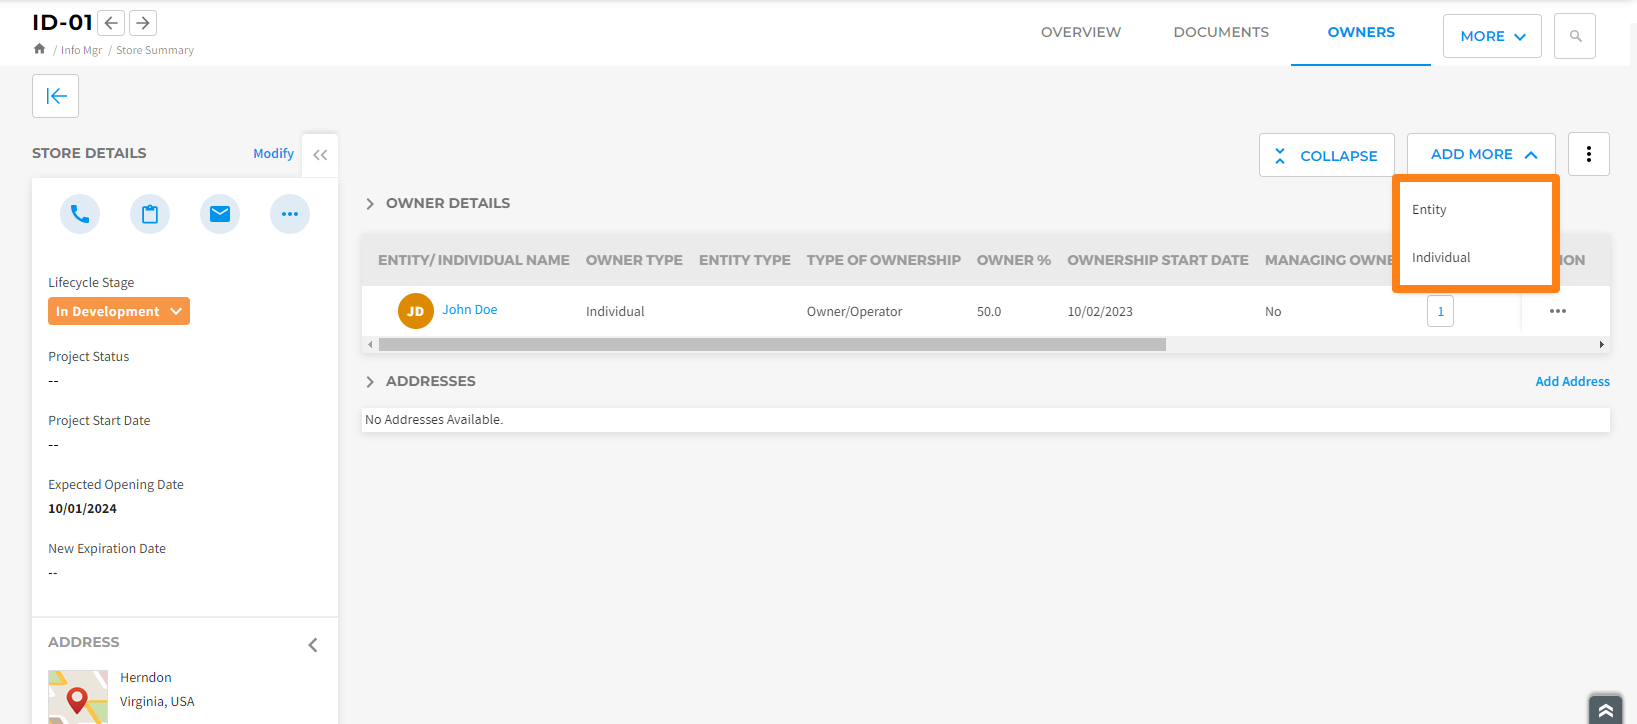Click the search magnifier icon

click(1575, 36)
